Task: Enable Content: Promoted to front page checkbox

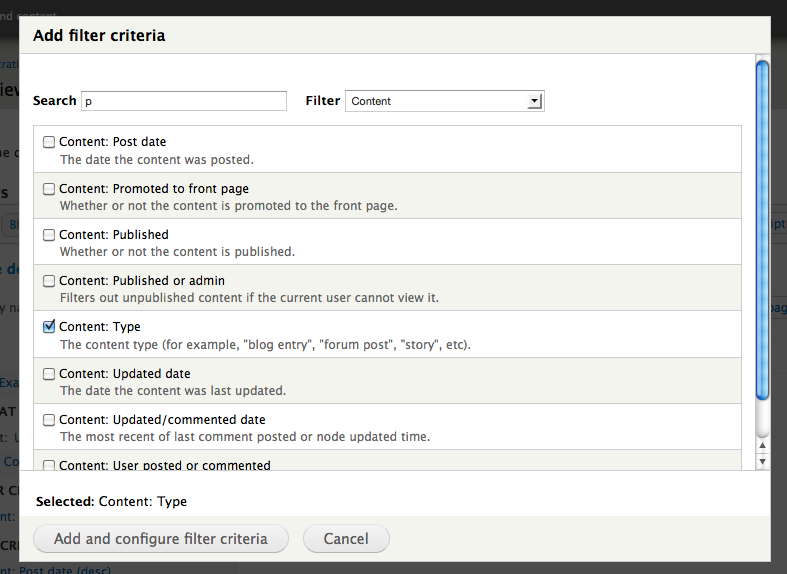Action: pos(49,188)
